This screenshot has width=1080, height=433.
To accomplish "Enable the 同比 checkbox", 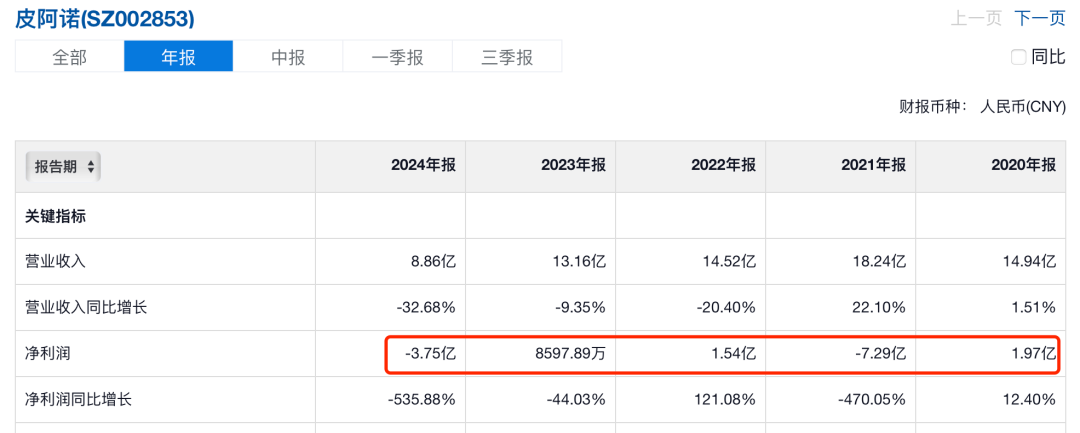I will coord(1019,57).
